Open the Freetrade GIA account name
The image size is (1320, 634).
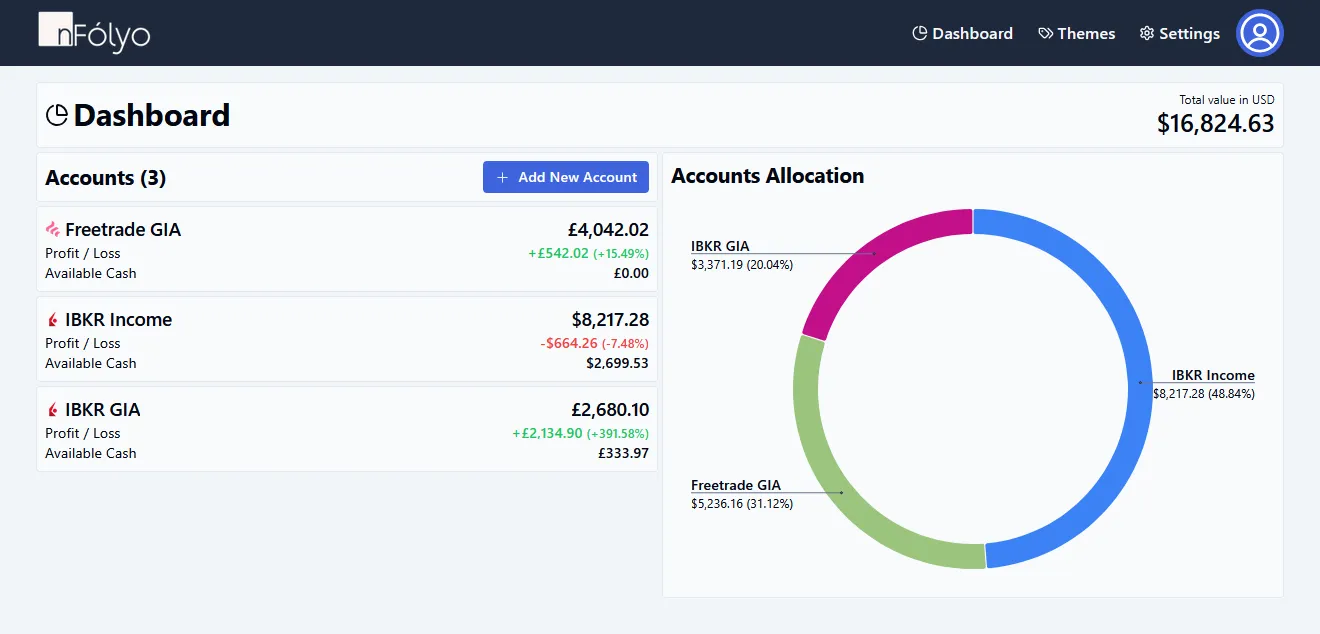123,230
